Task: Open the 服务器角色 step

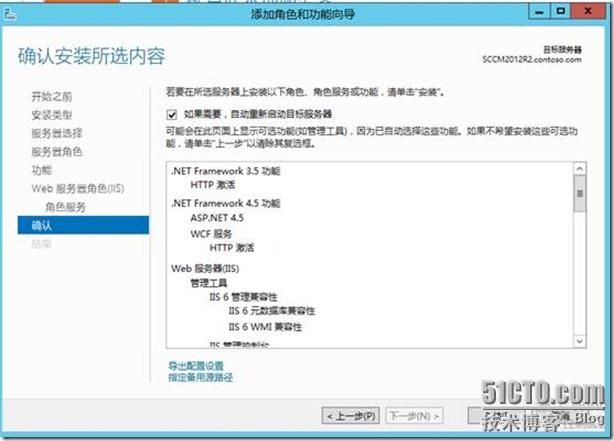Action: 57,152
